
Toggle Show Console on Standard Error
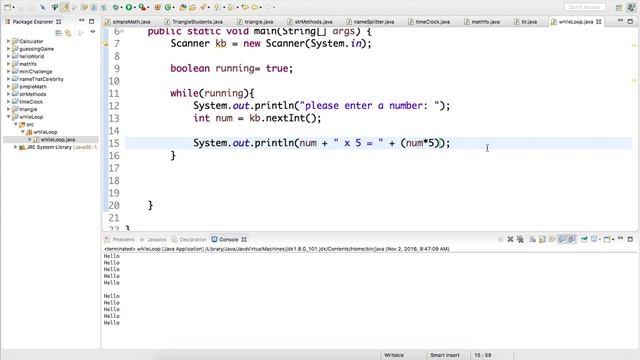click(x=572, y=239)
